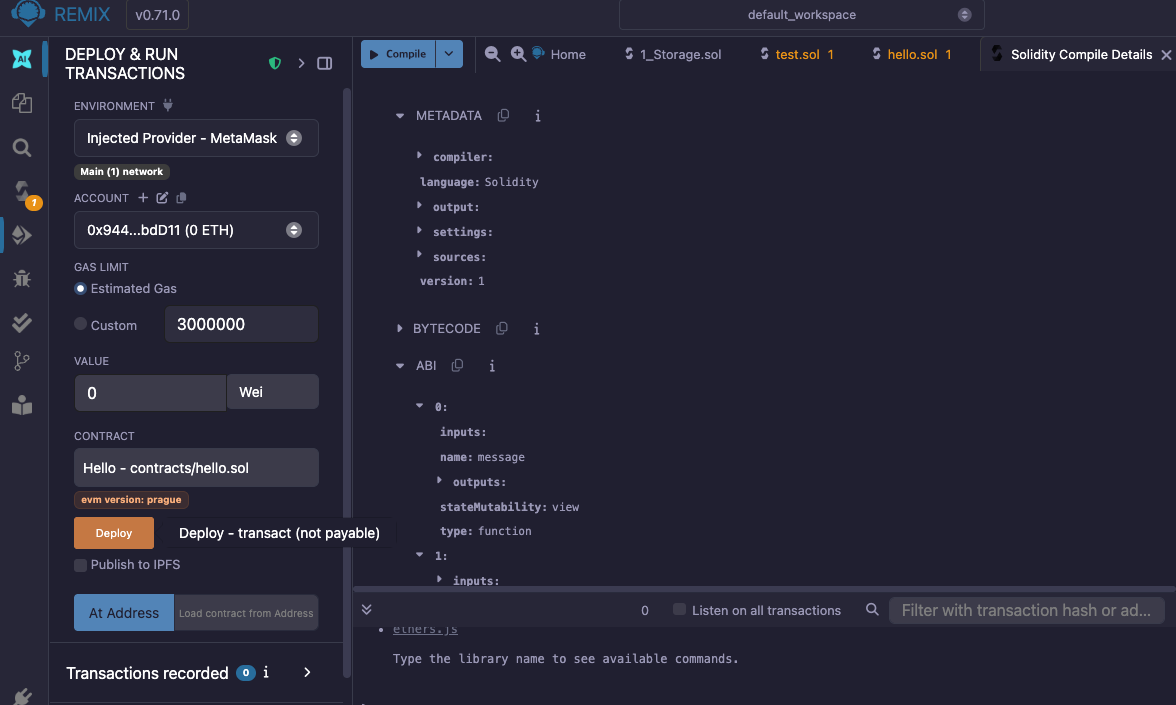Viewport: 1176px width, 705px height.
Task: Open the File Explorer sidebar icon
Action: click(x=22, y=103)
